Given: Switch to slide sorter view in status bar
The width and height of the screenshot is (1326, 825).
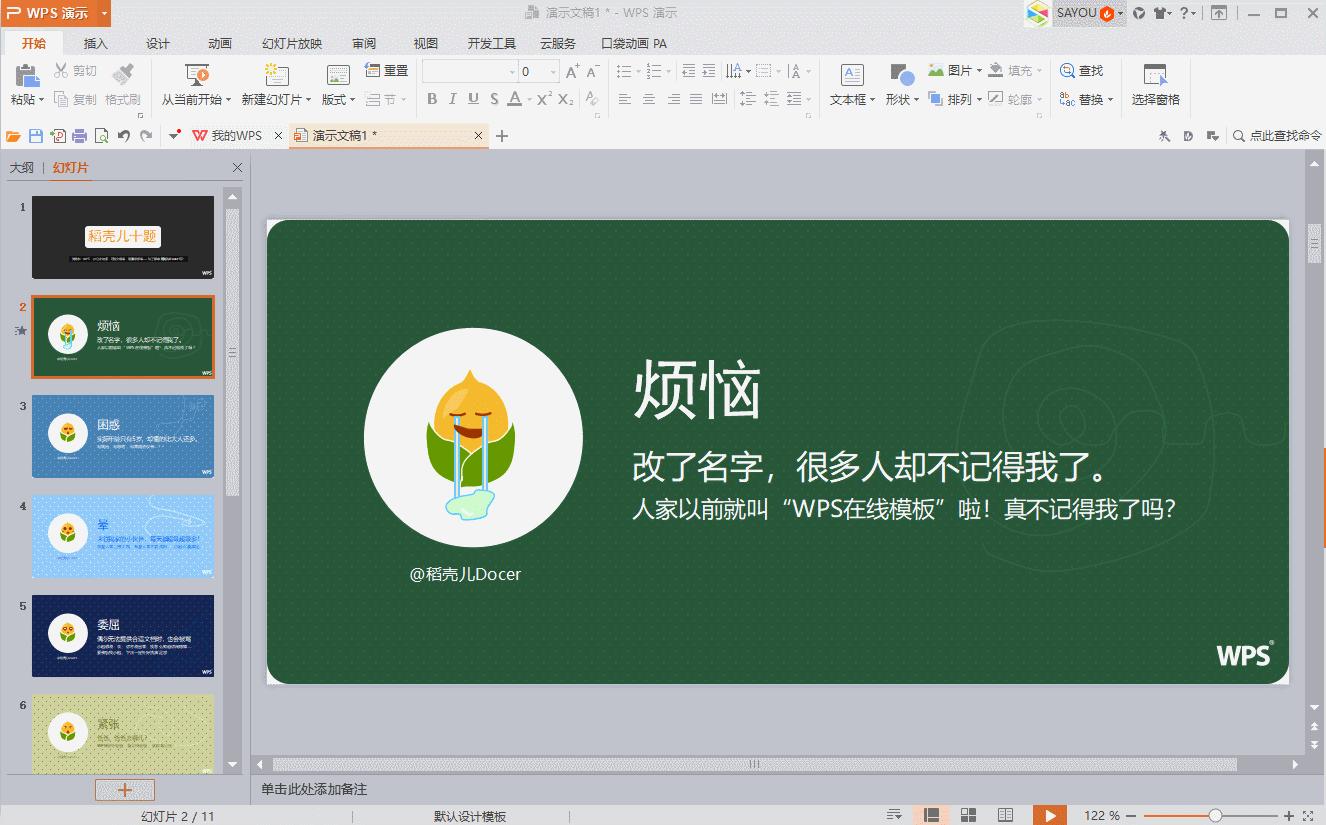Looking at the screenshot, I should (x=967, y=815).
